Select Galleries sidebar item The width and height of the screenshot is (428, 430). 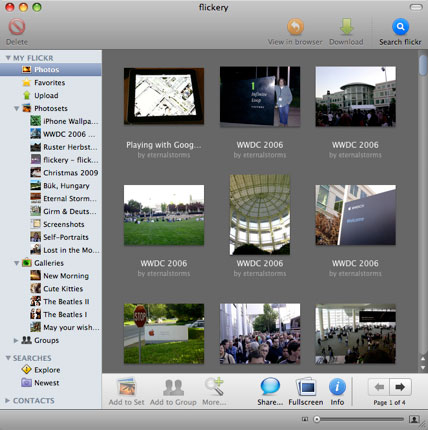(x=51, y=263)
